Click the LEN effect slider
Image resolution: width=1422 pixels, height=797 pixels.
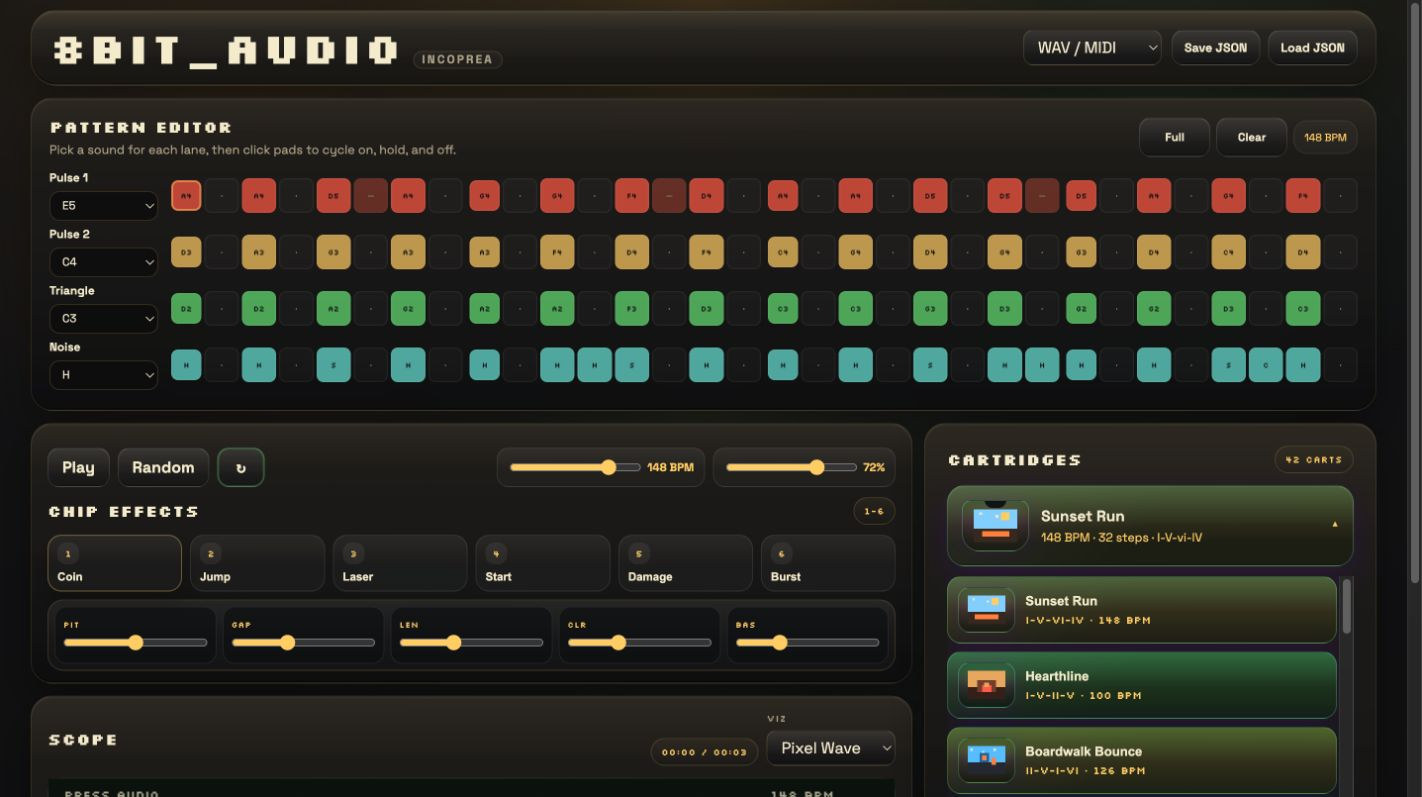(471, 643)
